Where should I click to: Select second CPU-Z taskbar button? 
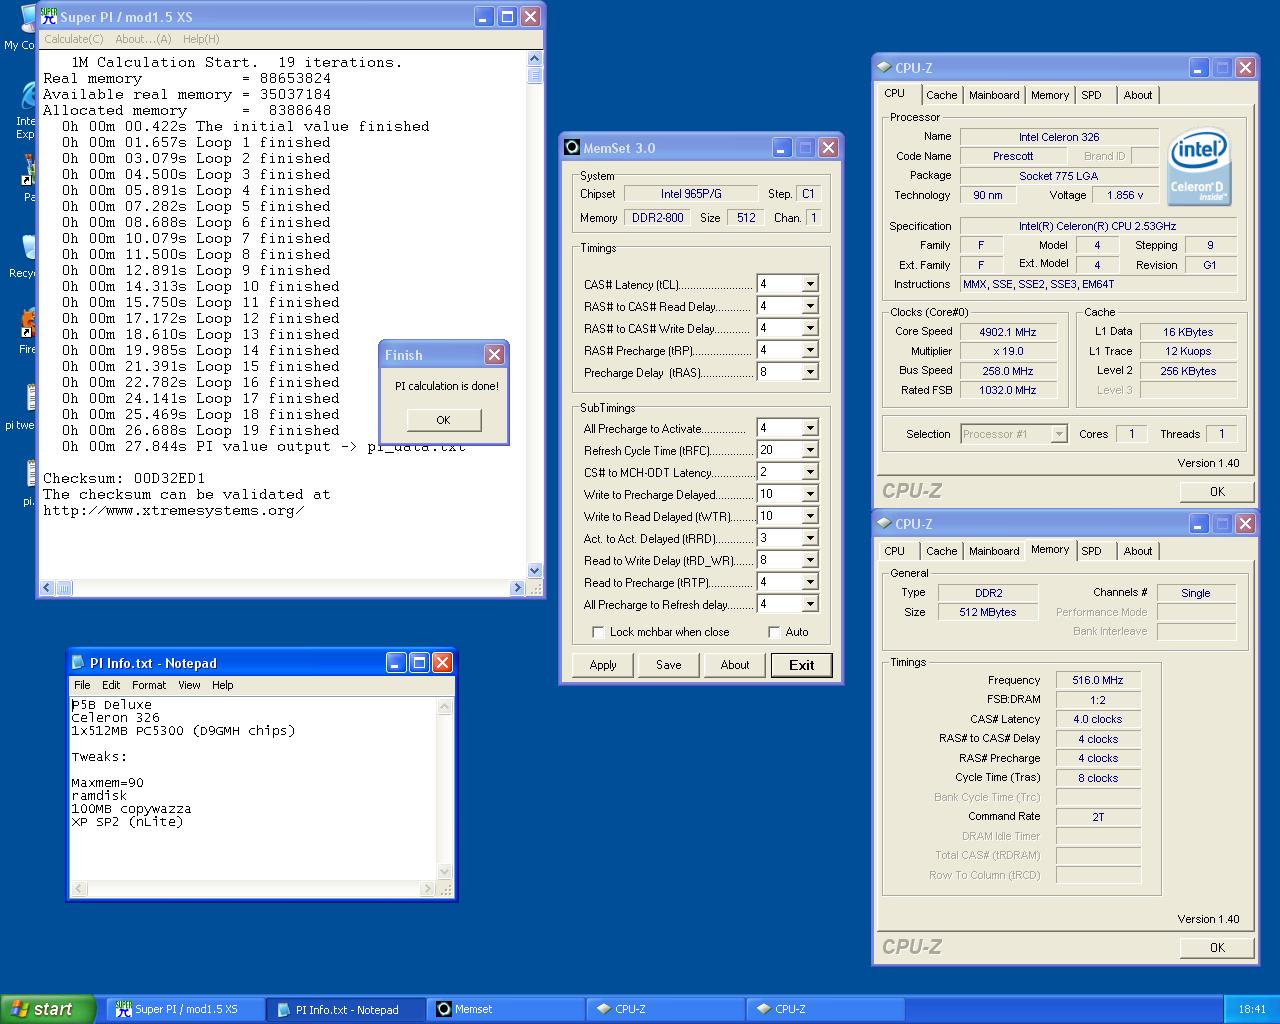[826, 1009]
